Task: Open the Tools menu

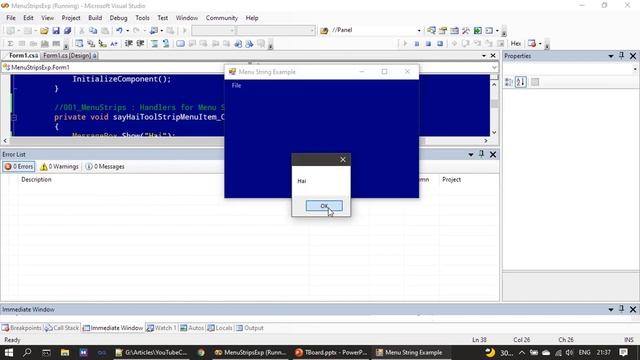Action: coord(142,18)
